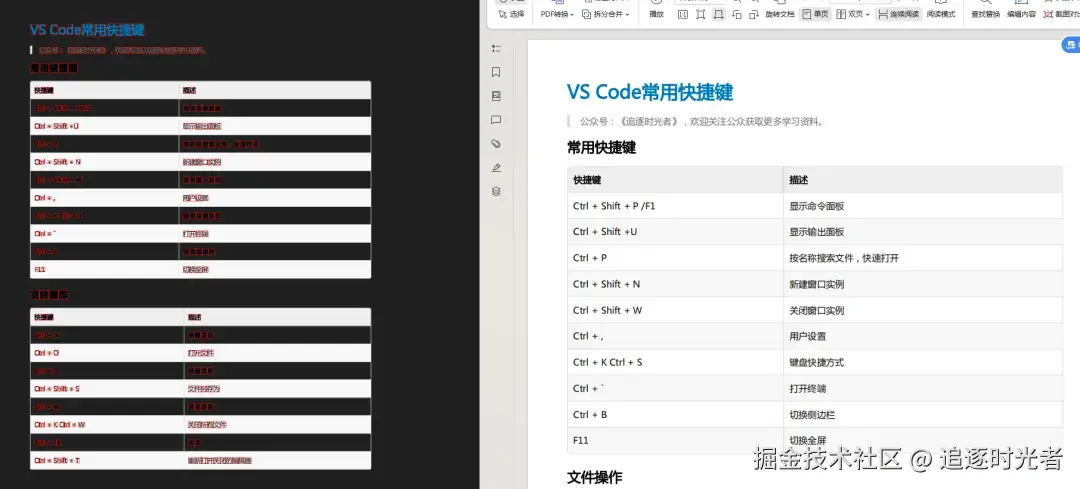Click 播放 to start slideshow
The height and width of the screenshot is (489, 1080).
click(x=656, y=14)
